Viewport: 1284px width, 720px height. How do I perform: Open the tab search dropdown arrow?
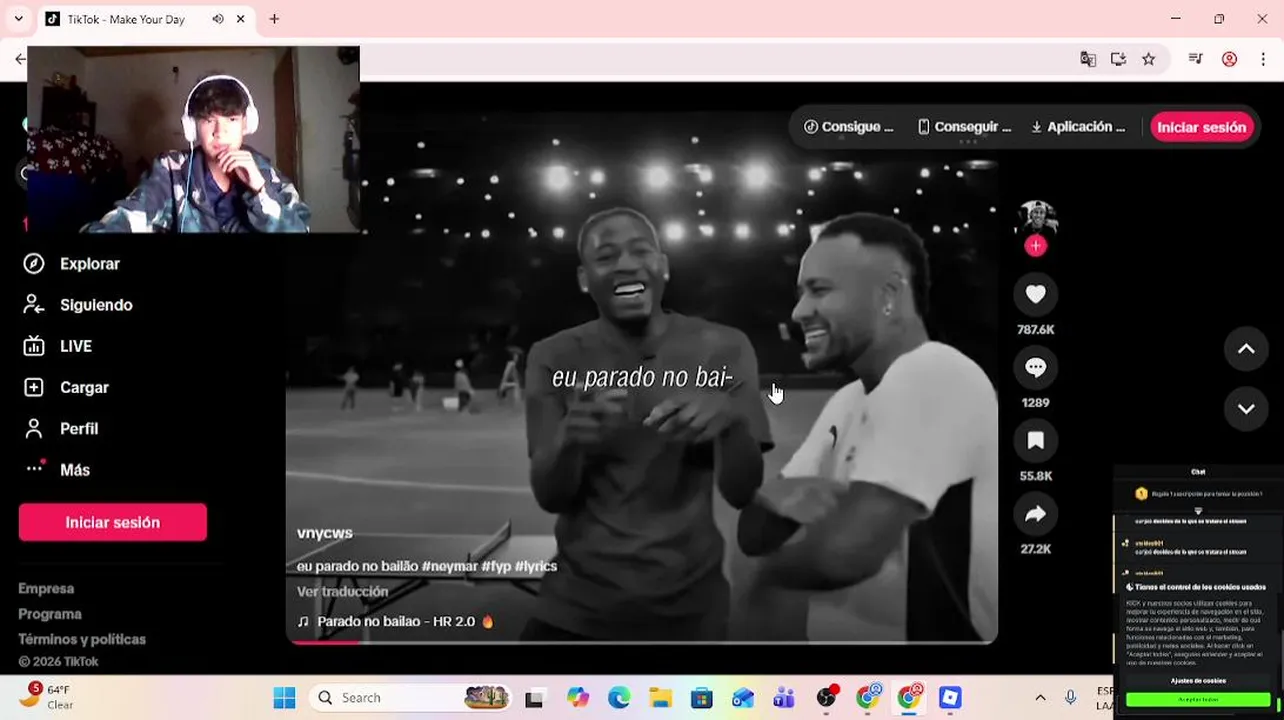[18, 19]
